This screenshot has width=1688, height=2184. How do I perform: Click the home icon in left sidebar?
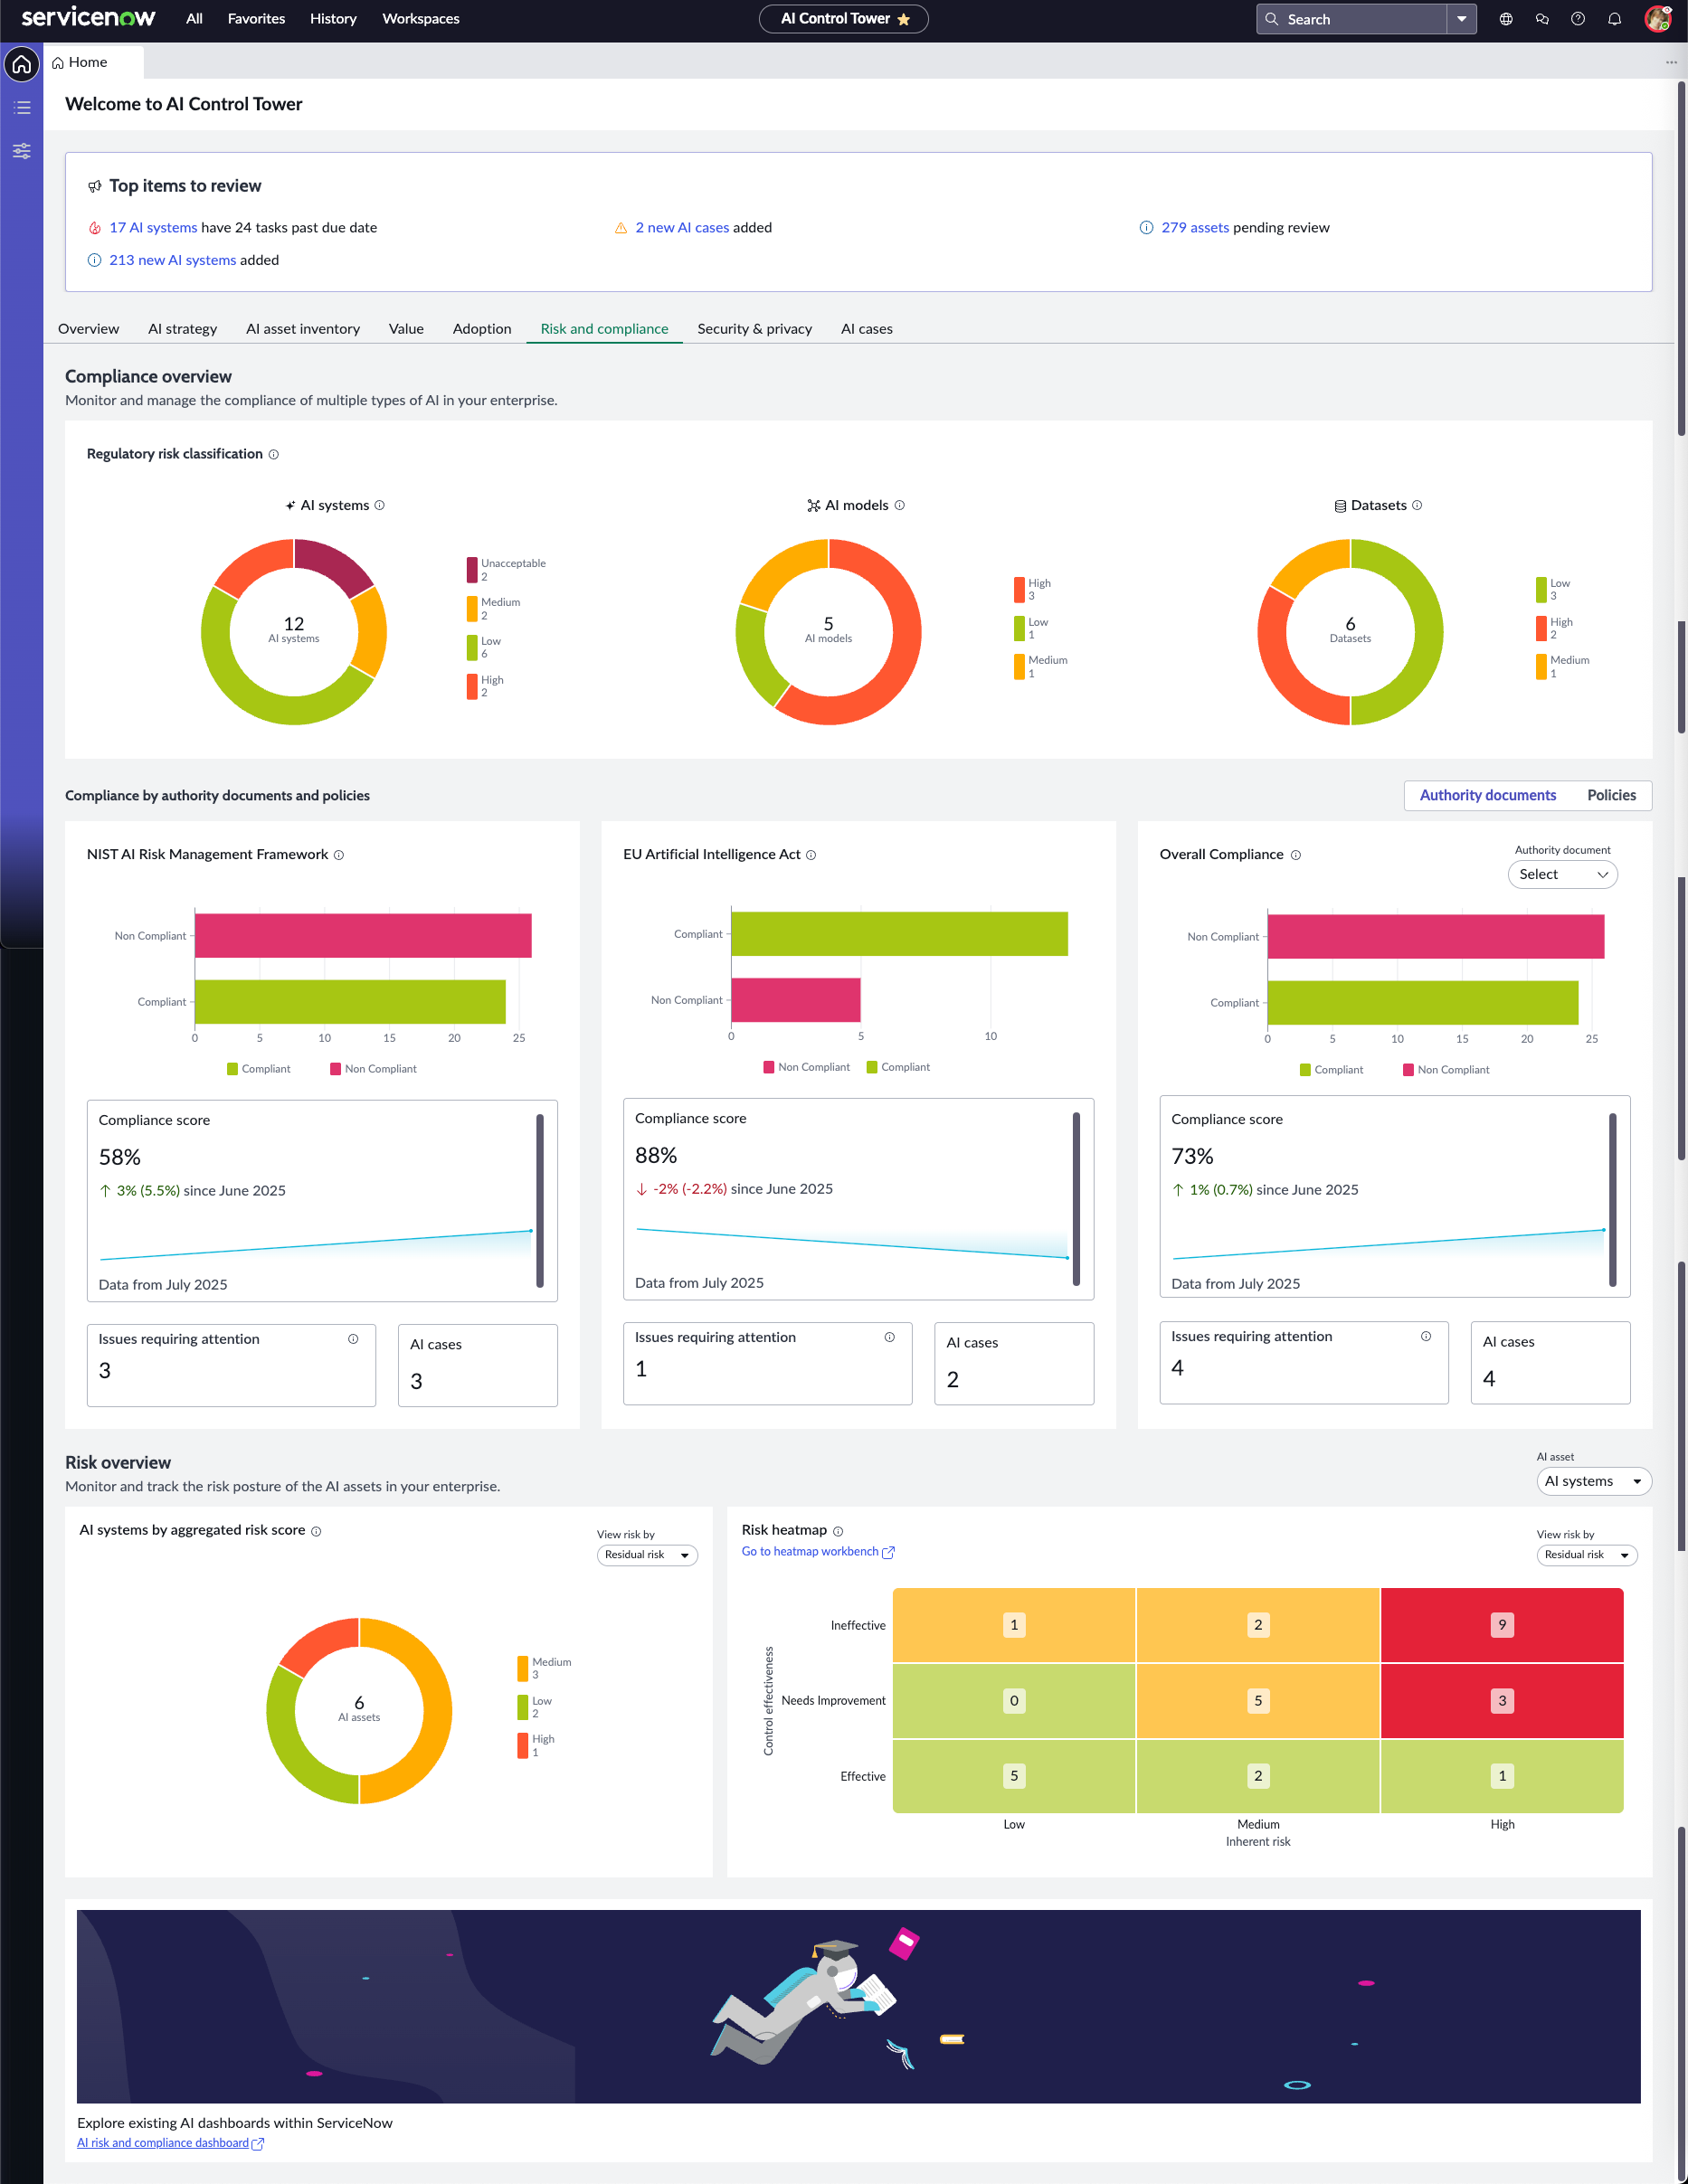(21, 65)
